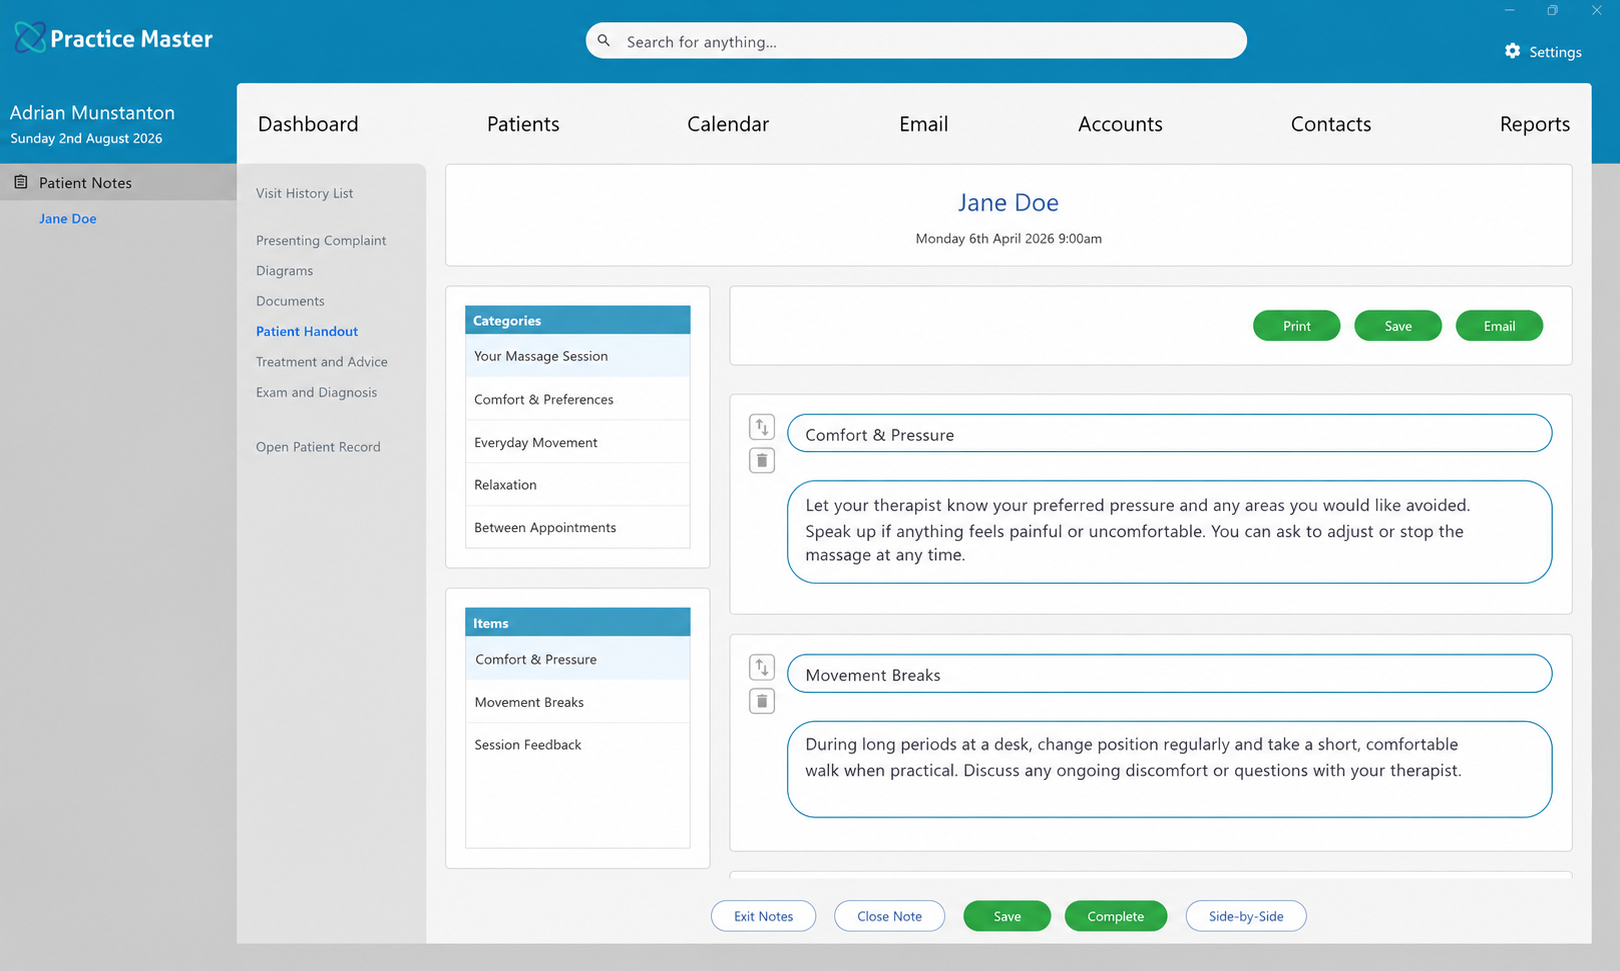1620x971 pixels.
Task: Click the Patient Notes clipboard icon
Action: (x=20, y=182)
